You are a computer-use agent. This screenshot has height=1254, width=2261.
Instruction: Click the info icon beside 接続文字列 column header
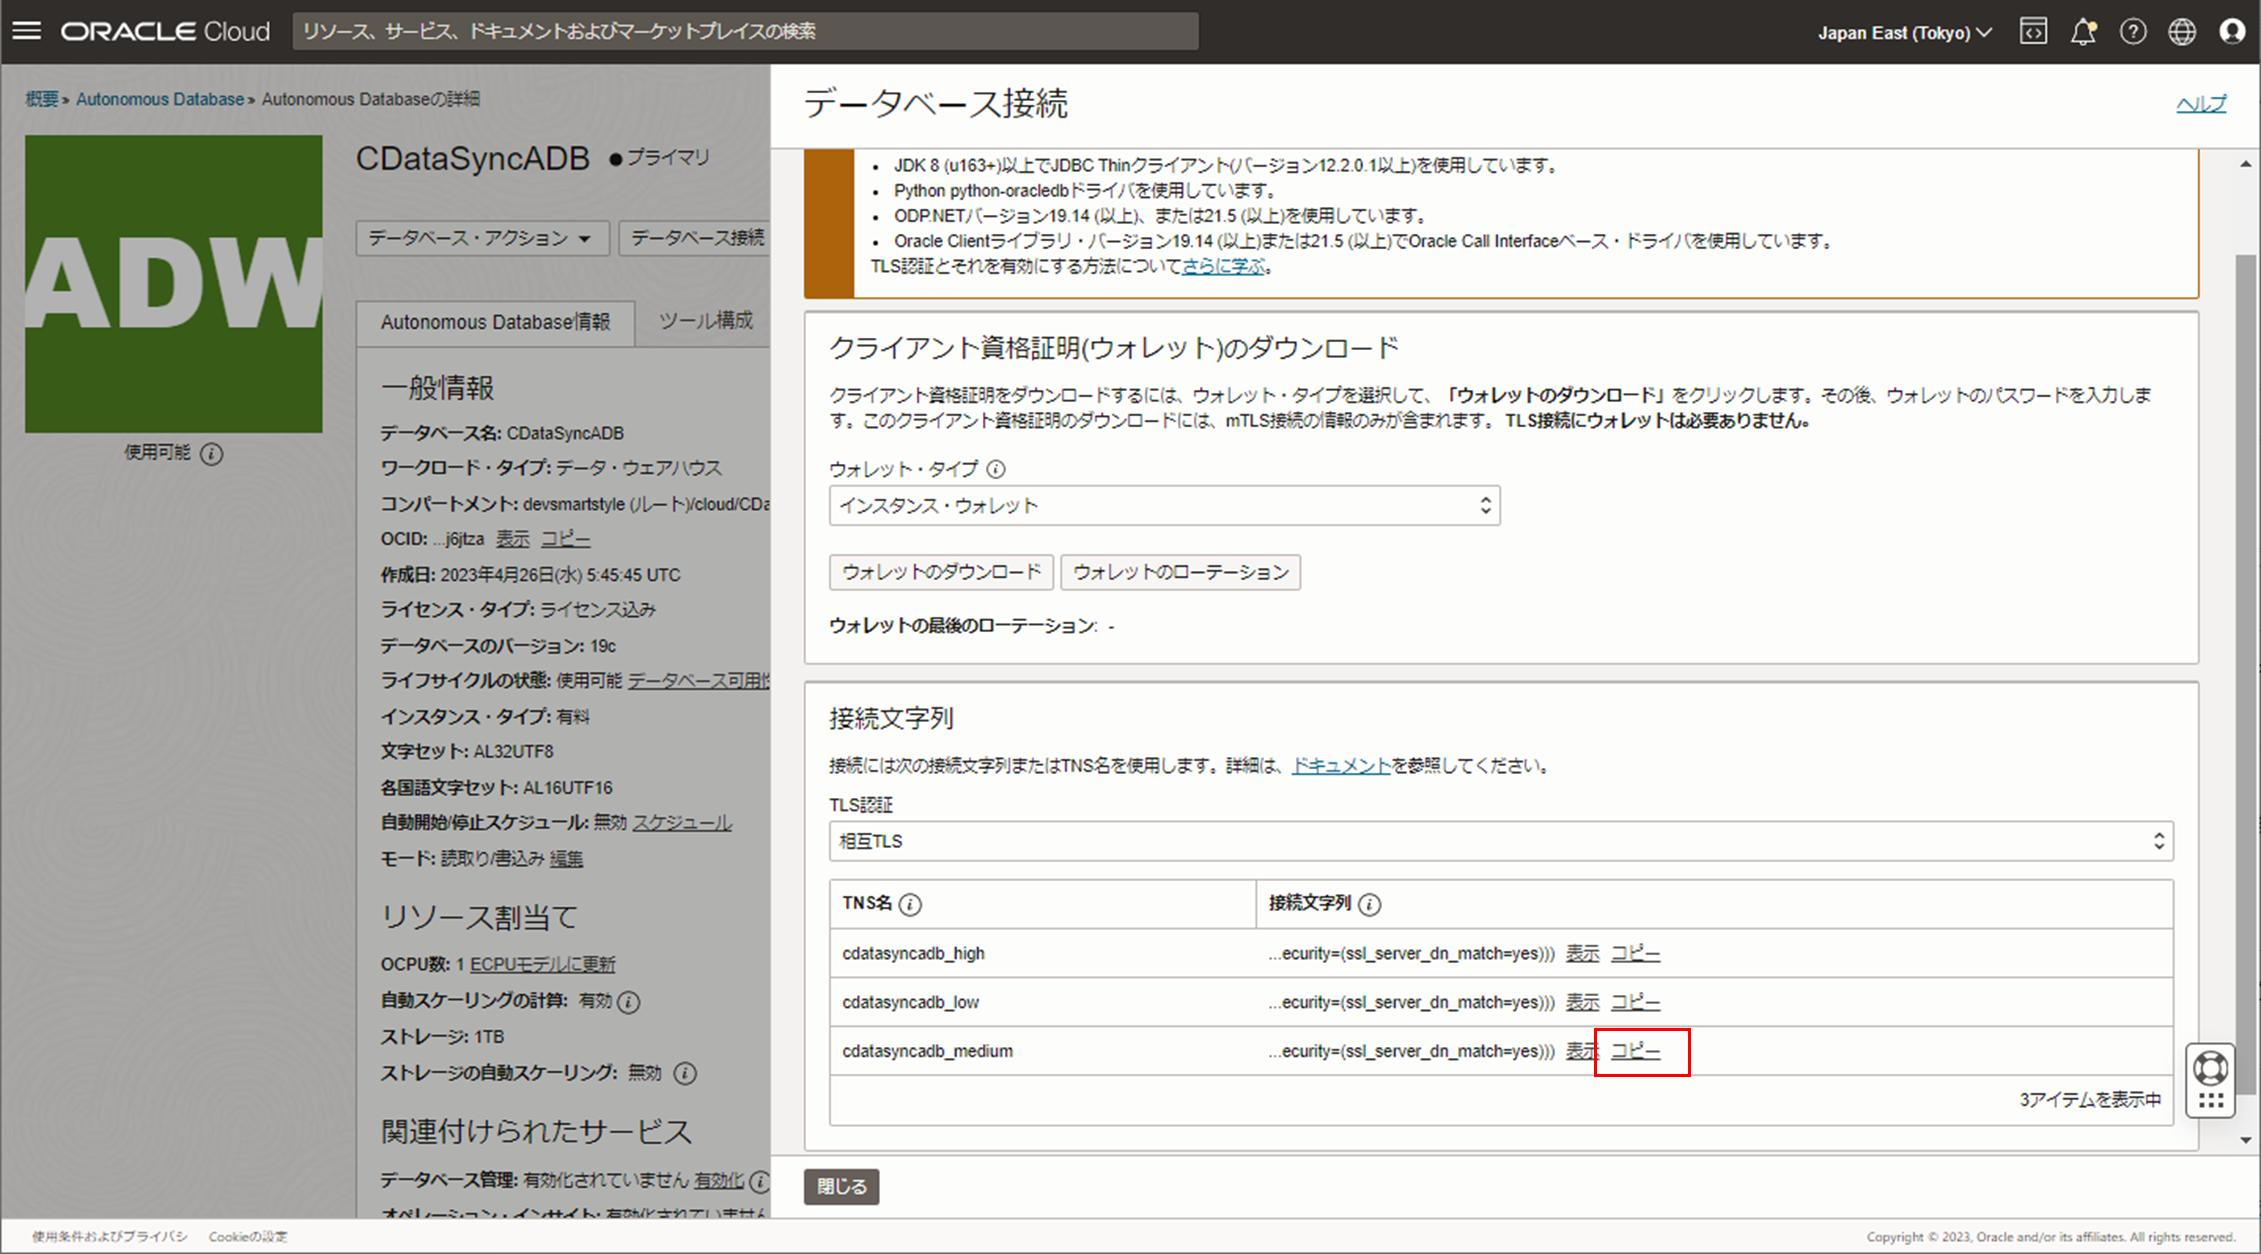[1370, 904]
